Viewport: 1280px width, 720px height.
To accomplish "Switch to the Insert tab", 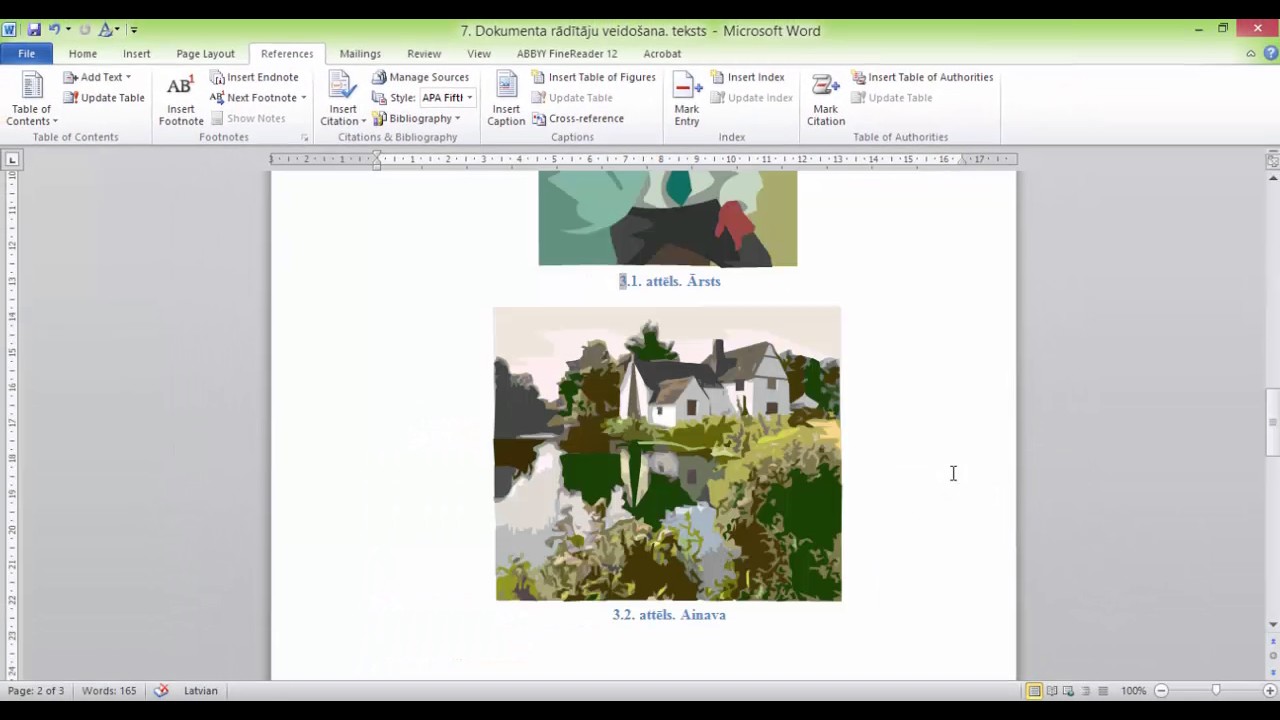I will click(x=137, y=54).
